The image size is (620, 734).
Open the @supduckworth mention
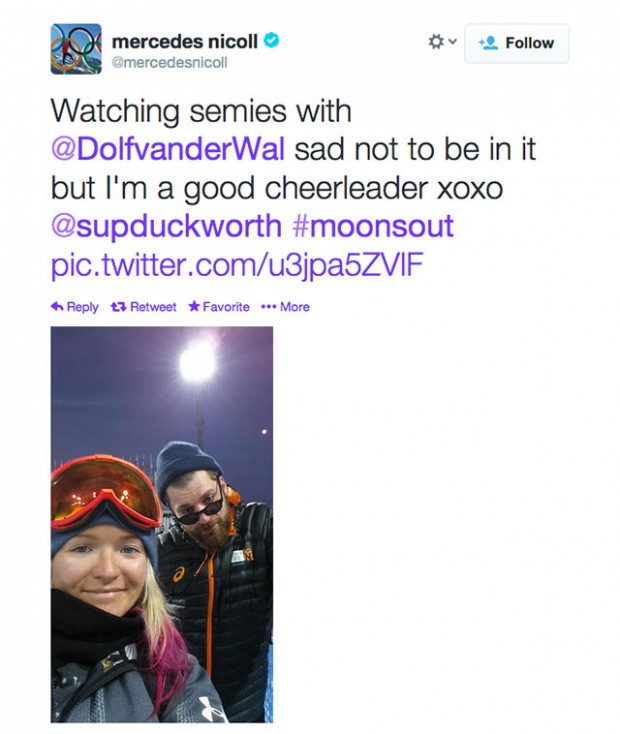pos(166,226)
